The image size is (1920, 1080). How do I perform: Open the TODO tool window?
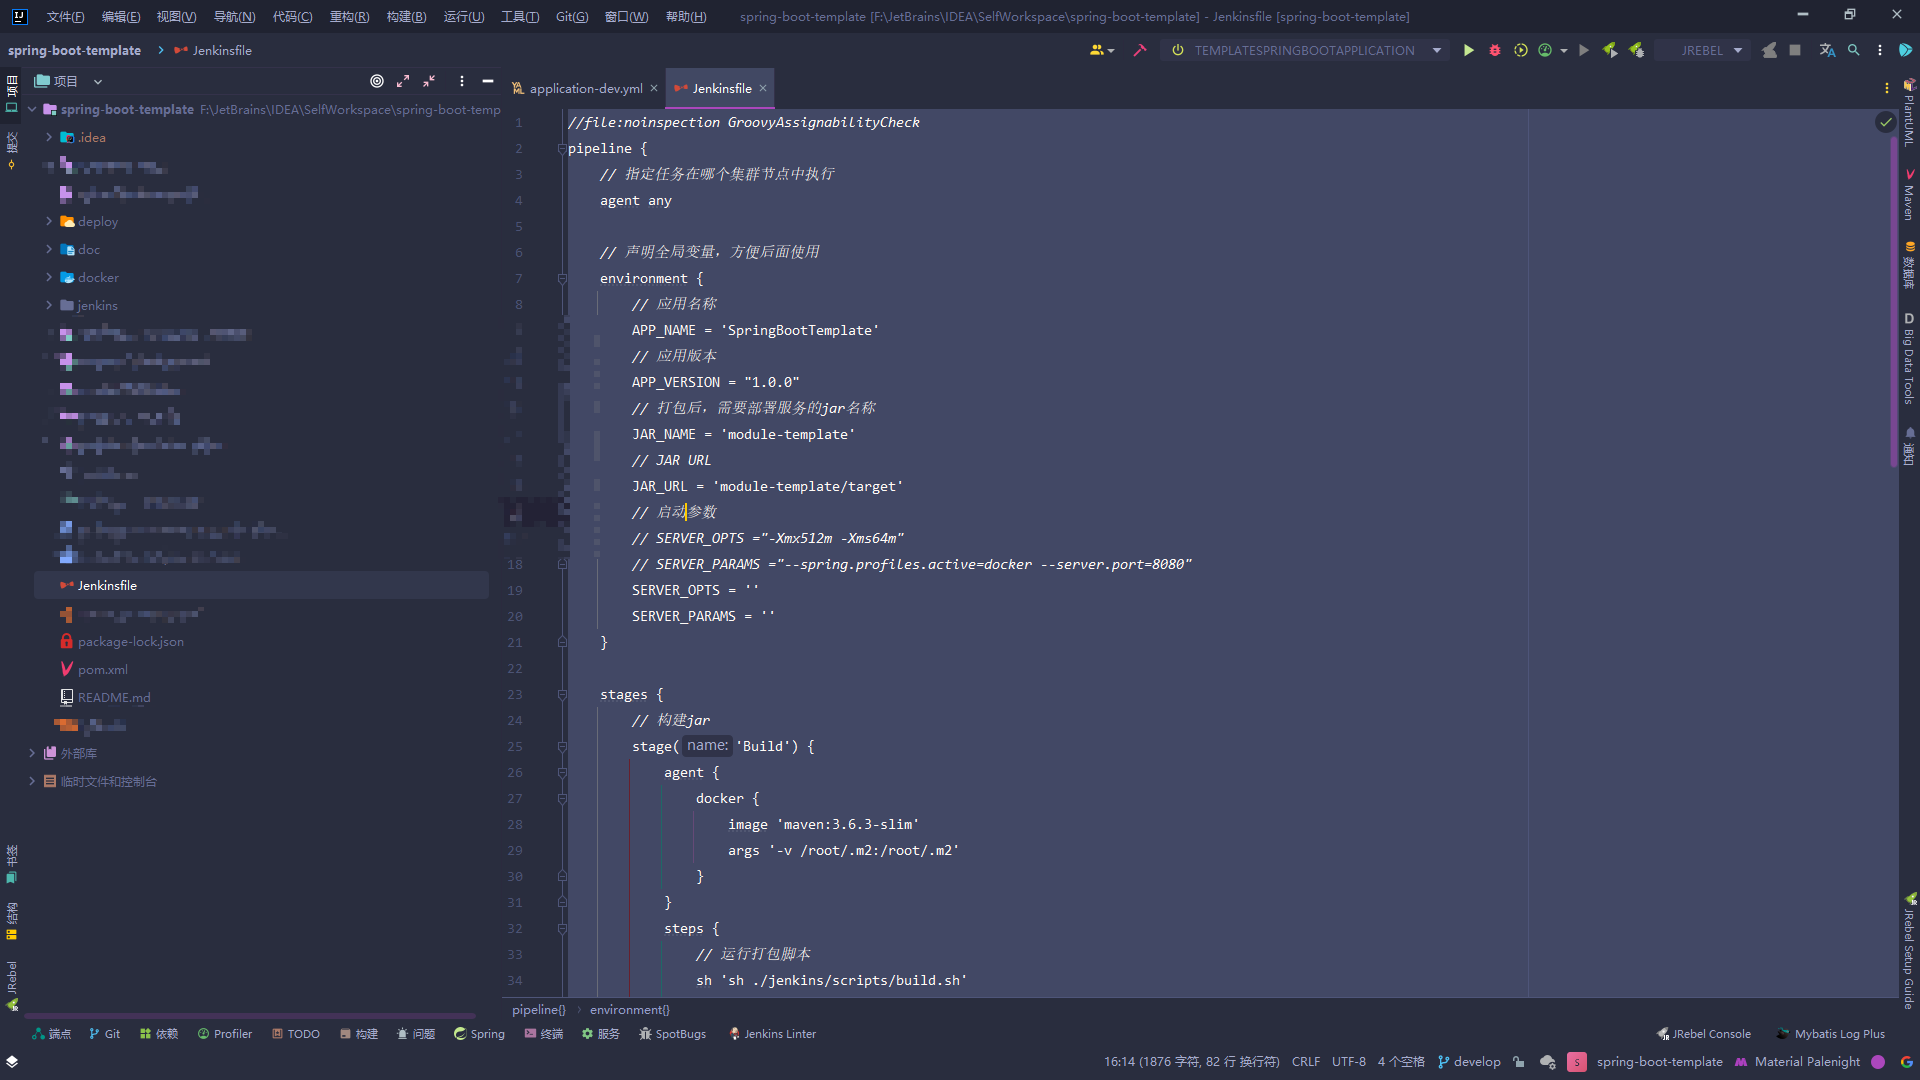click(296, 1034)
